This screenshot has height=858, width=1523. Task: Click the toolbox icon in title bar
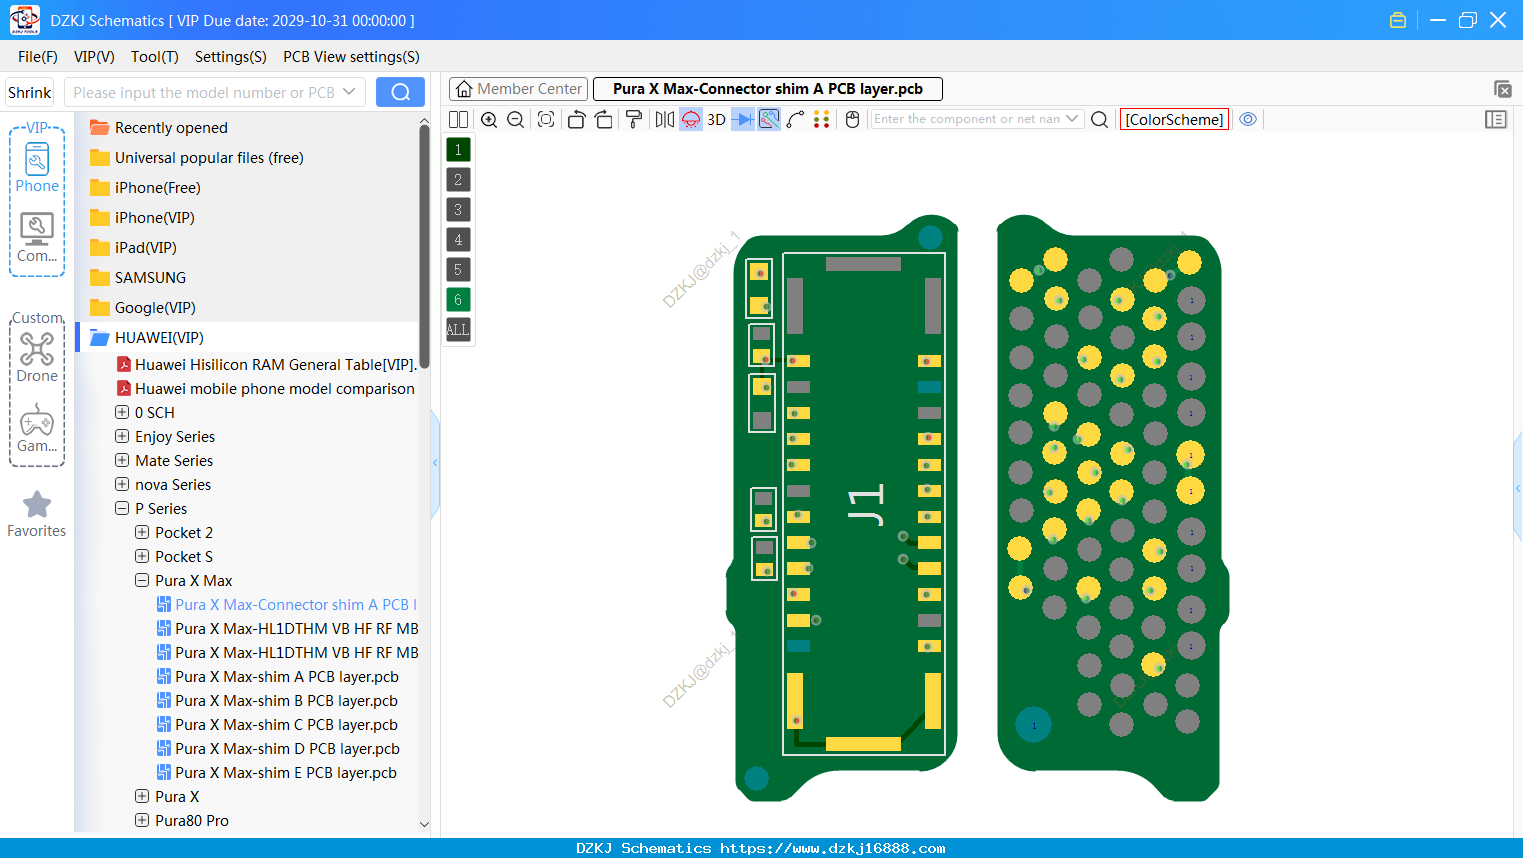pyautogui.click(x=1398, y=20)
